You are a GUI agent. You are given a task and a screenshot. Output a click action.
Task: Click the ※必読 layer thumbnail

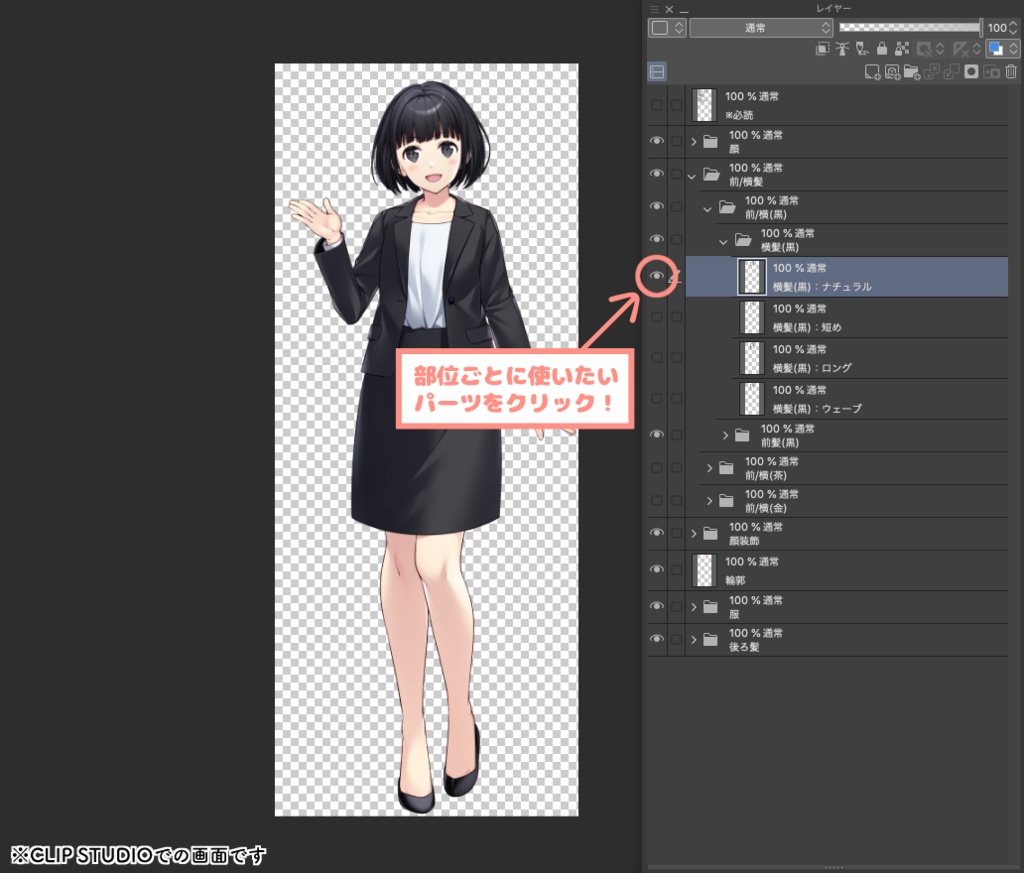click(704, 103)
